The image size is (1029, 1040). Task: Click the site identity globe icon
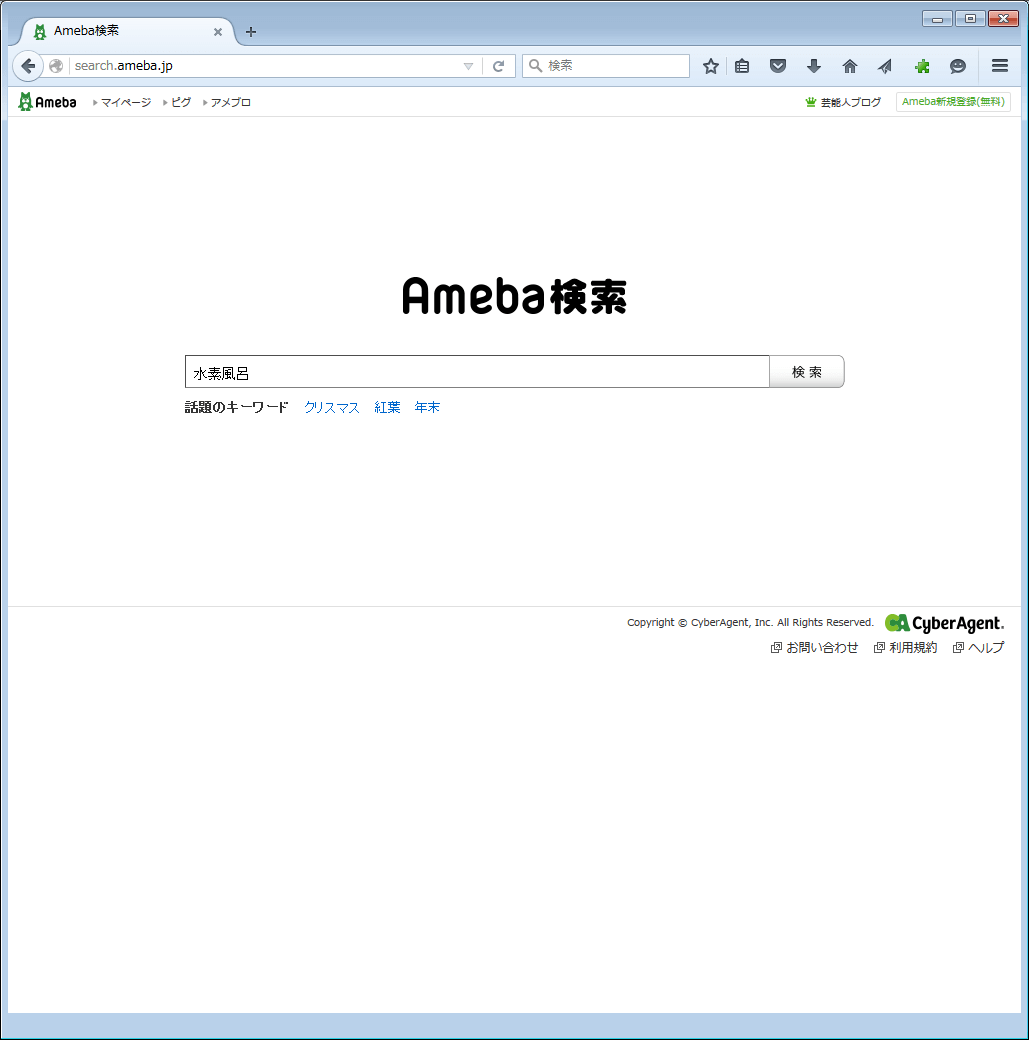coord(56,66)
